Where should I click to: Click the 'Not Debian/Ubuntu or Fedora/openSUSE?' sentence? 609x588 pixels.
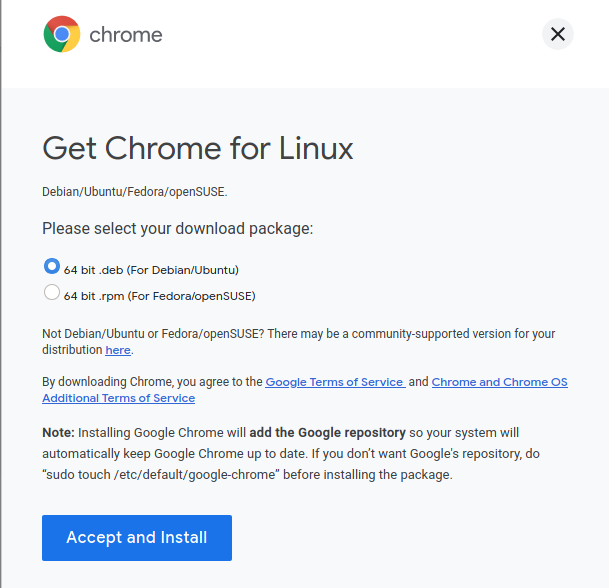pos(153,334)
